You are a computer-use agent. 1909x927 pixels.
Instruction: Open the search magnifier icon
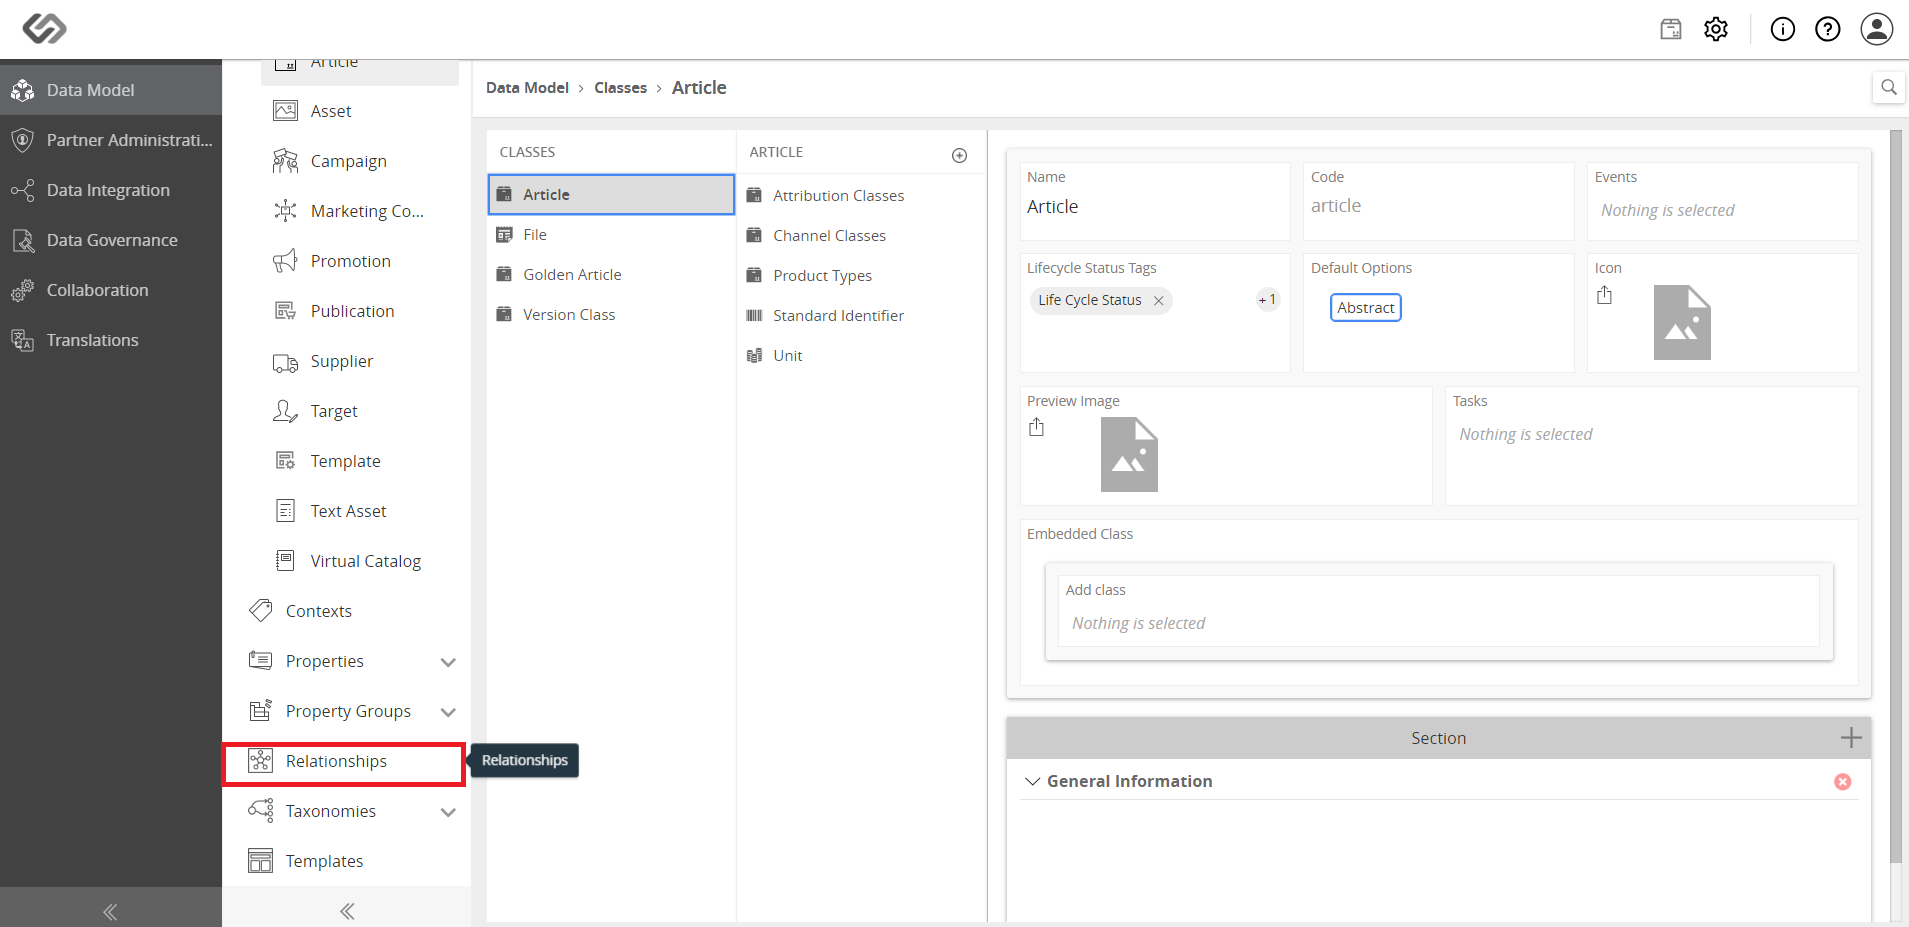click(x=1888, y=87)
